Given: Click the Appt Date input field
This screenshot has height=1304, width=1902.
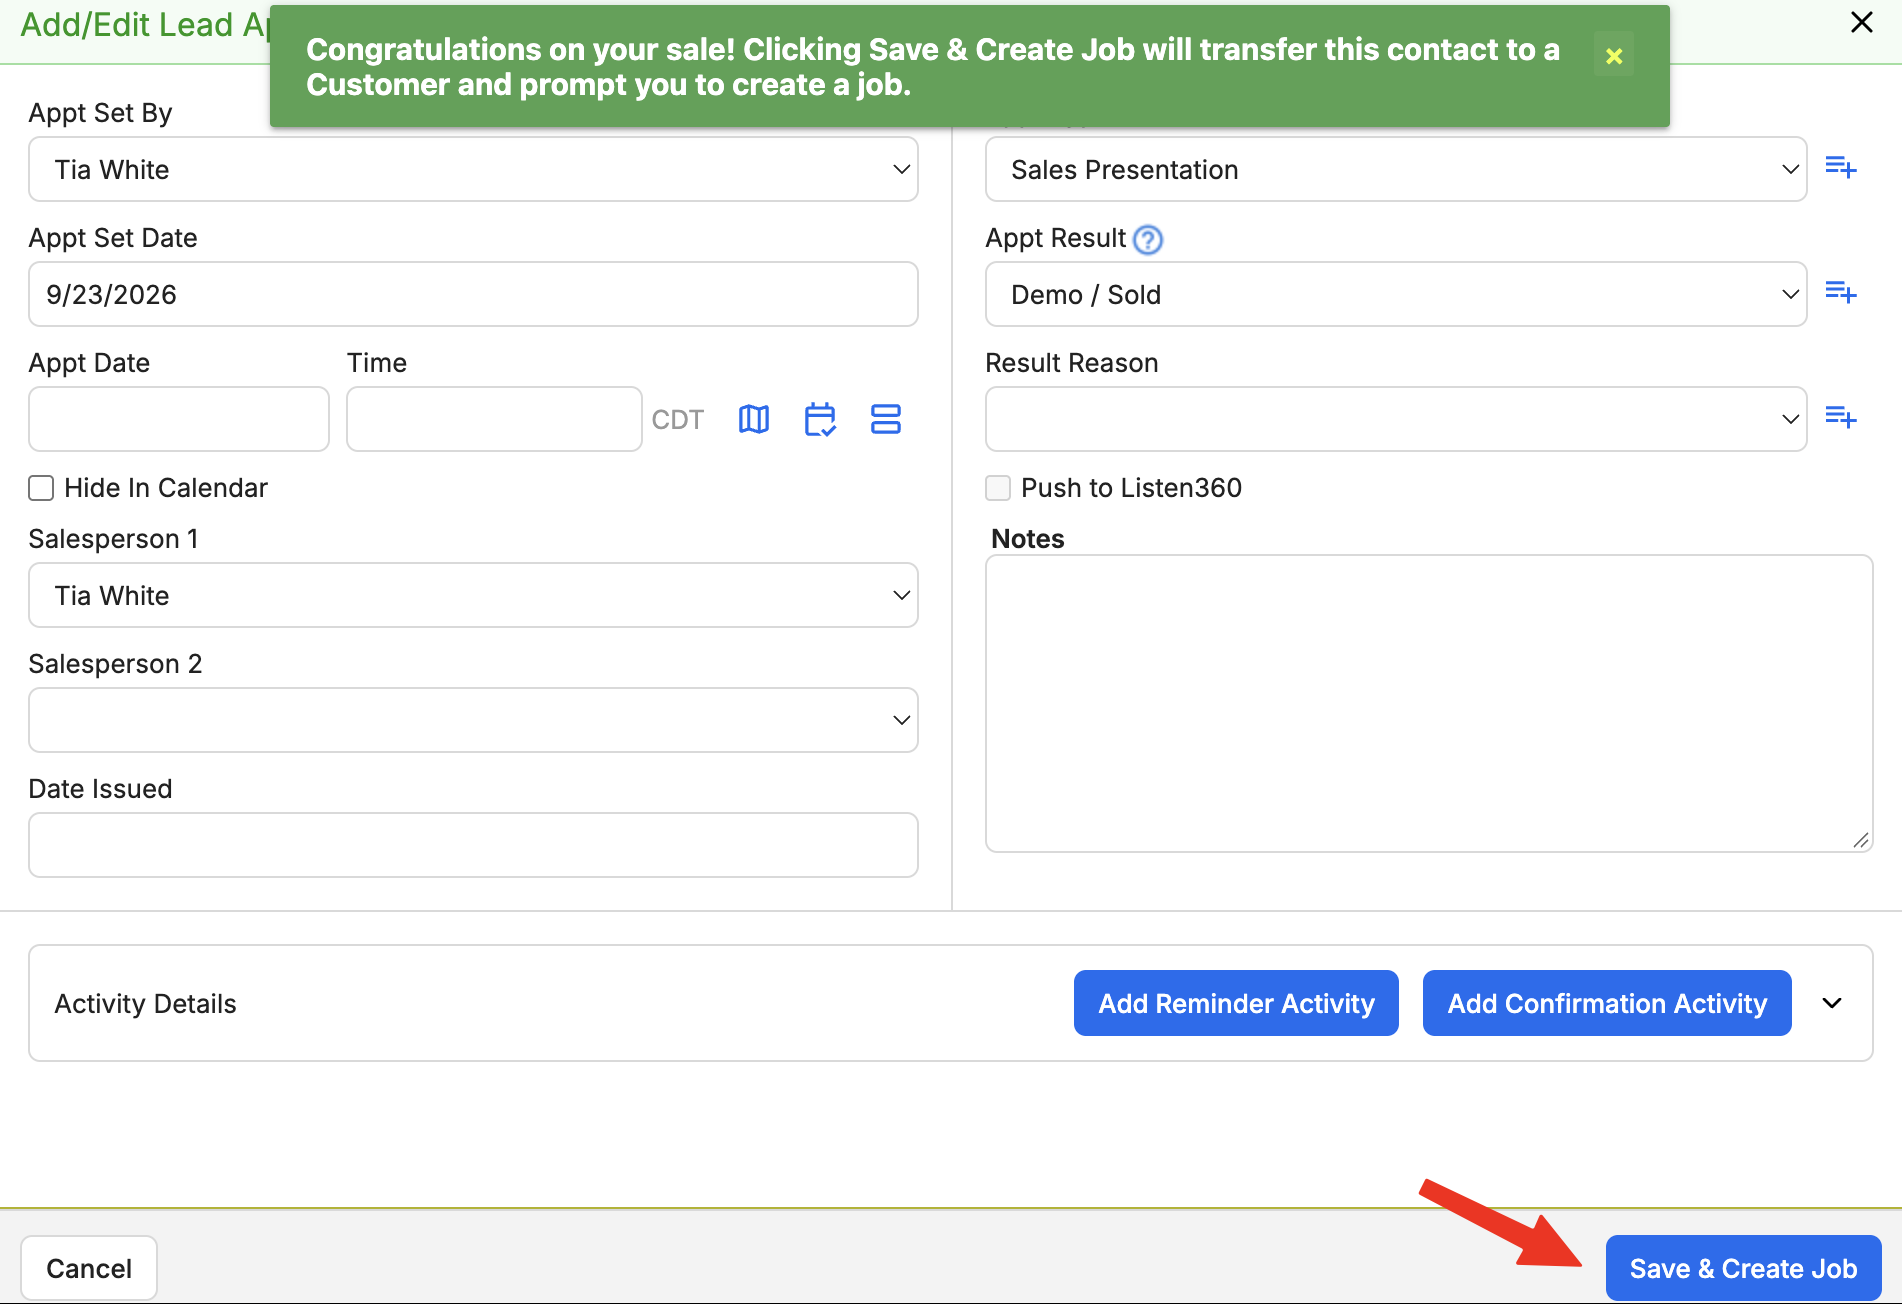Looking at the screenshot, I should 179,419.
